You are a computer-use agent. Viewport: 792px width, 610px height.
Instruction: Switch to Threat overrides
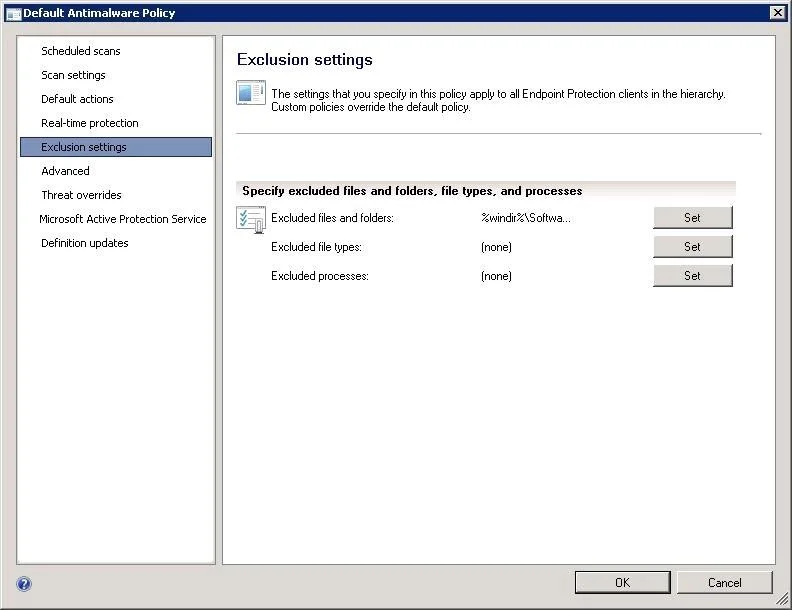(81, 195)
